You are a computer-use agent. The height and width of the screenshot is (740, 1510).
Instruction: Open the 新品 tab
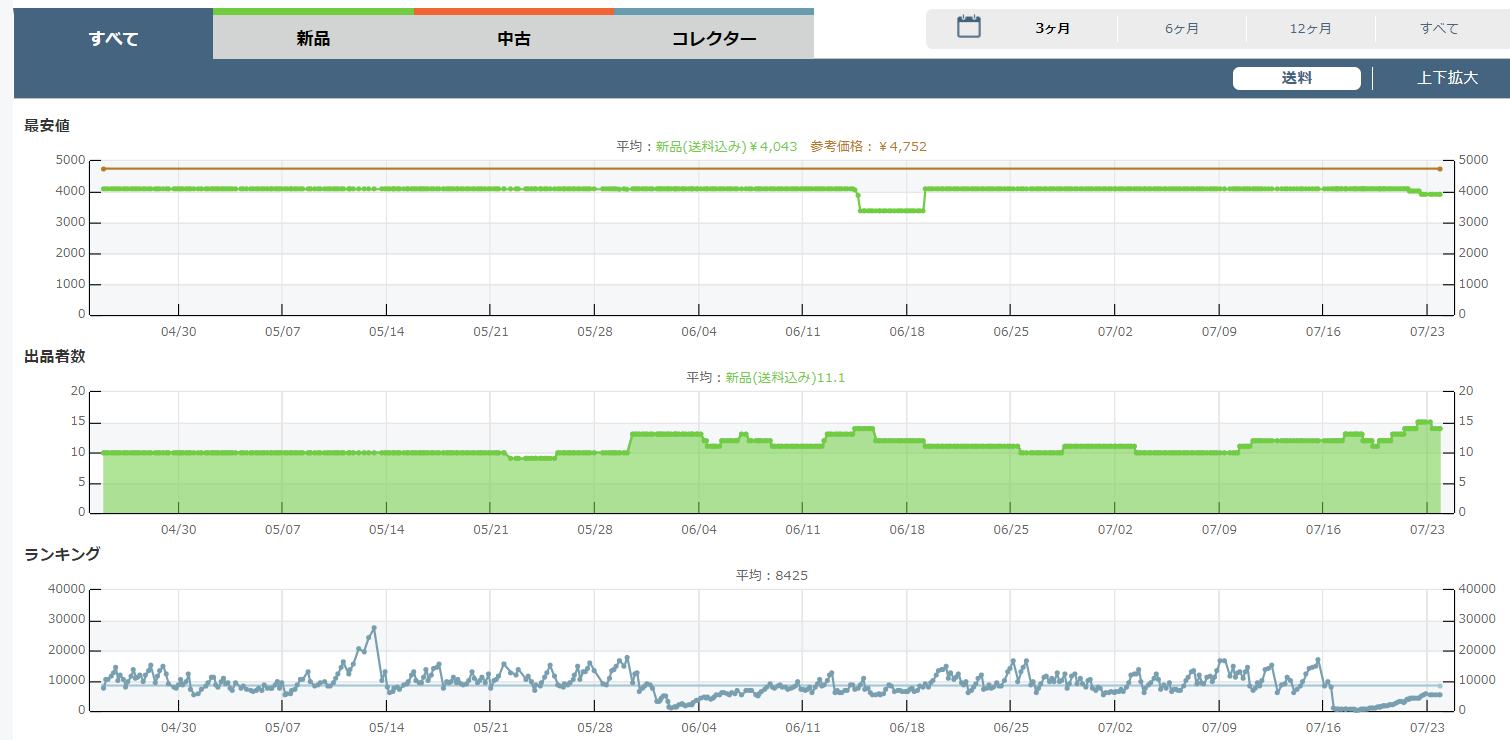coord(313,39)
